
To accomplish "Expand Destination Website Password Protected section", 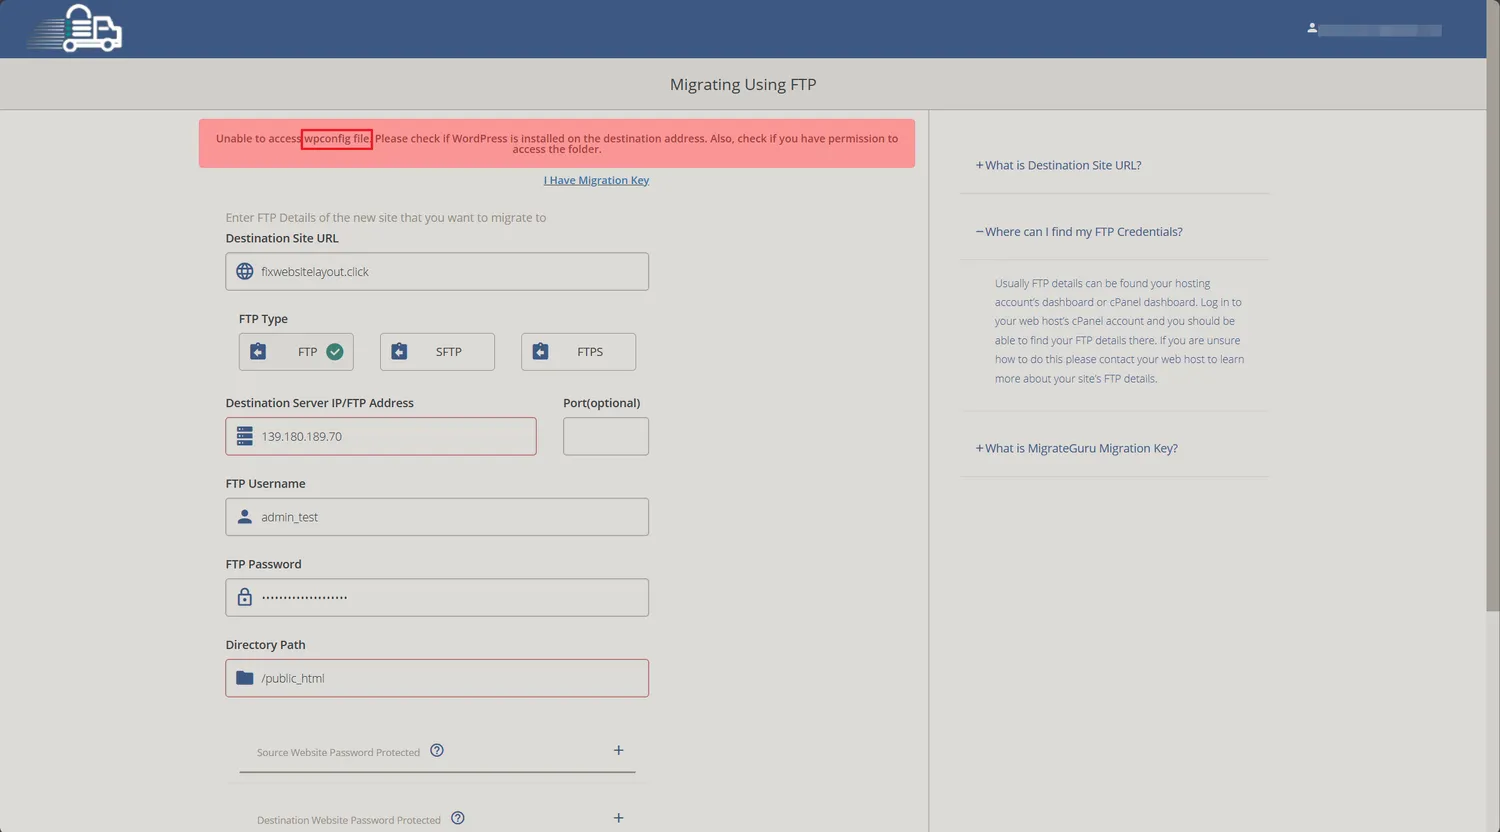I will (x=618, y=818).
